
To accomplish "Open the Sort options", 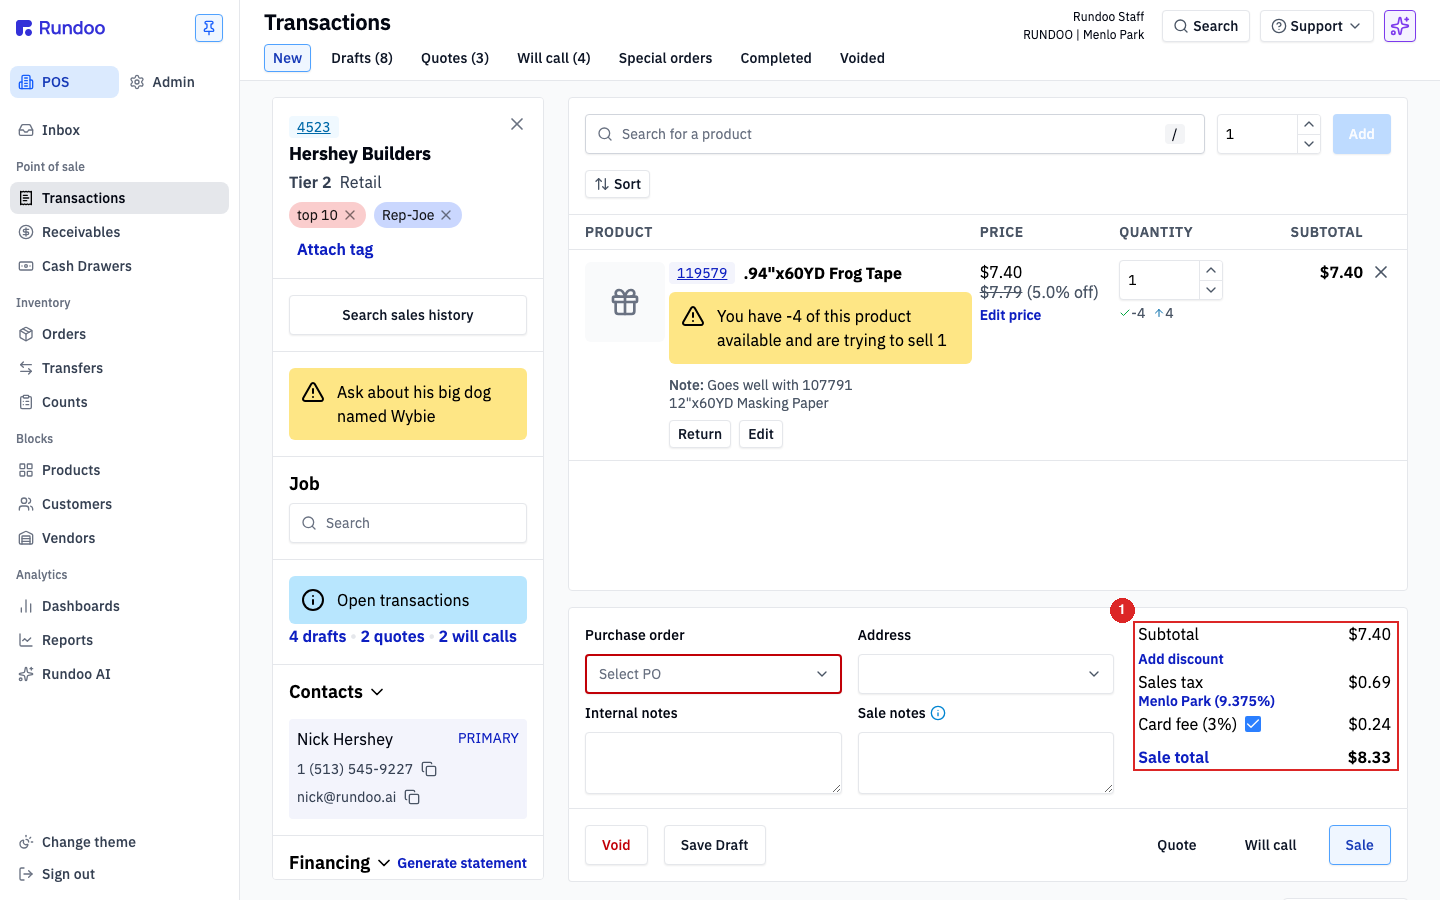I will pos(618,184).
